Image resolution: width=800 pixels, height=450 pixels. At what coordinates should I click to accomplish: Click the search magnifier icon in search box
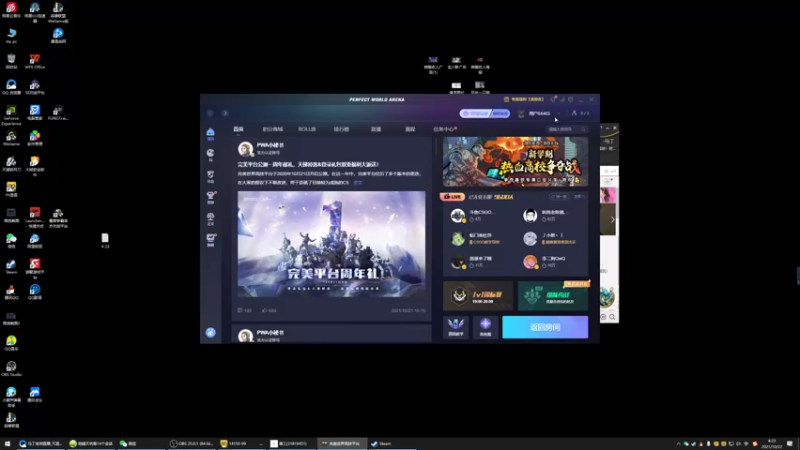[584, 130]
